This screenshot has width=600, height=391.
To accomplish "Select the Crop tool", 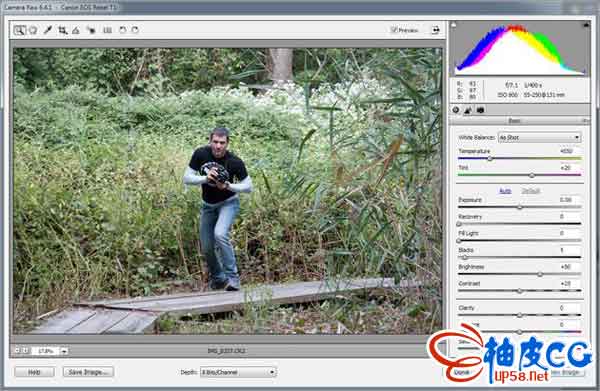I will coord(62,30).
